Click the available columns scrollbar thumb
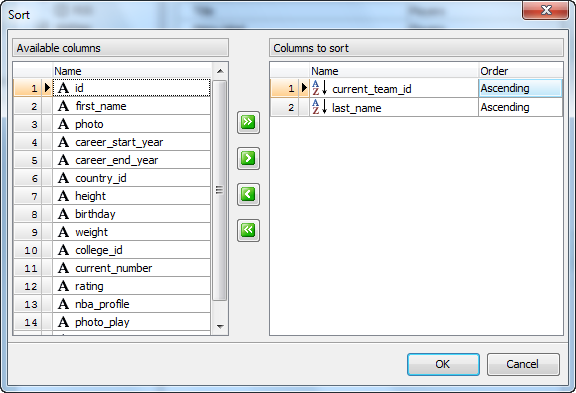Screen dimensions: 576x393 [220, 190]
